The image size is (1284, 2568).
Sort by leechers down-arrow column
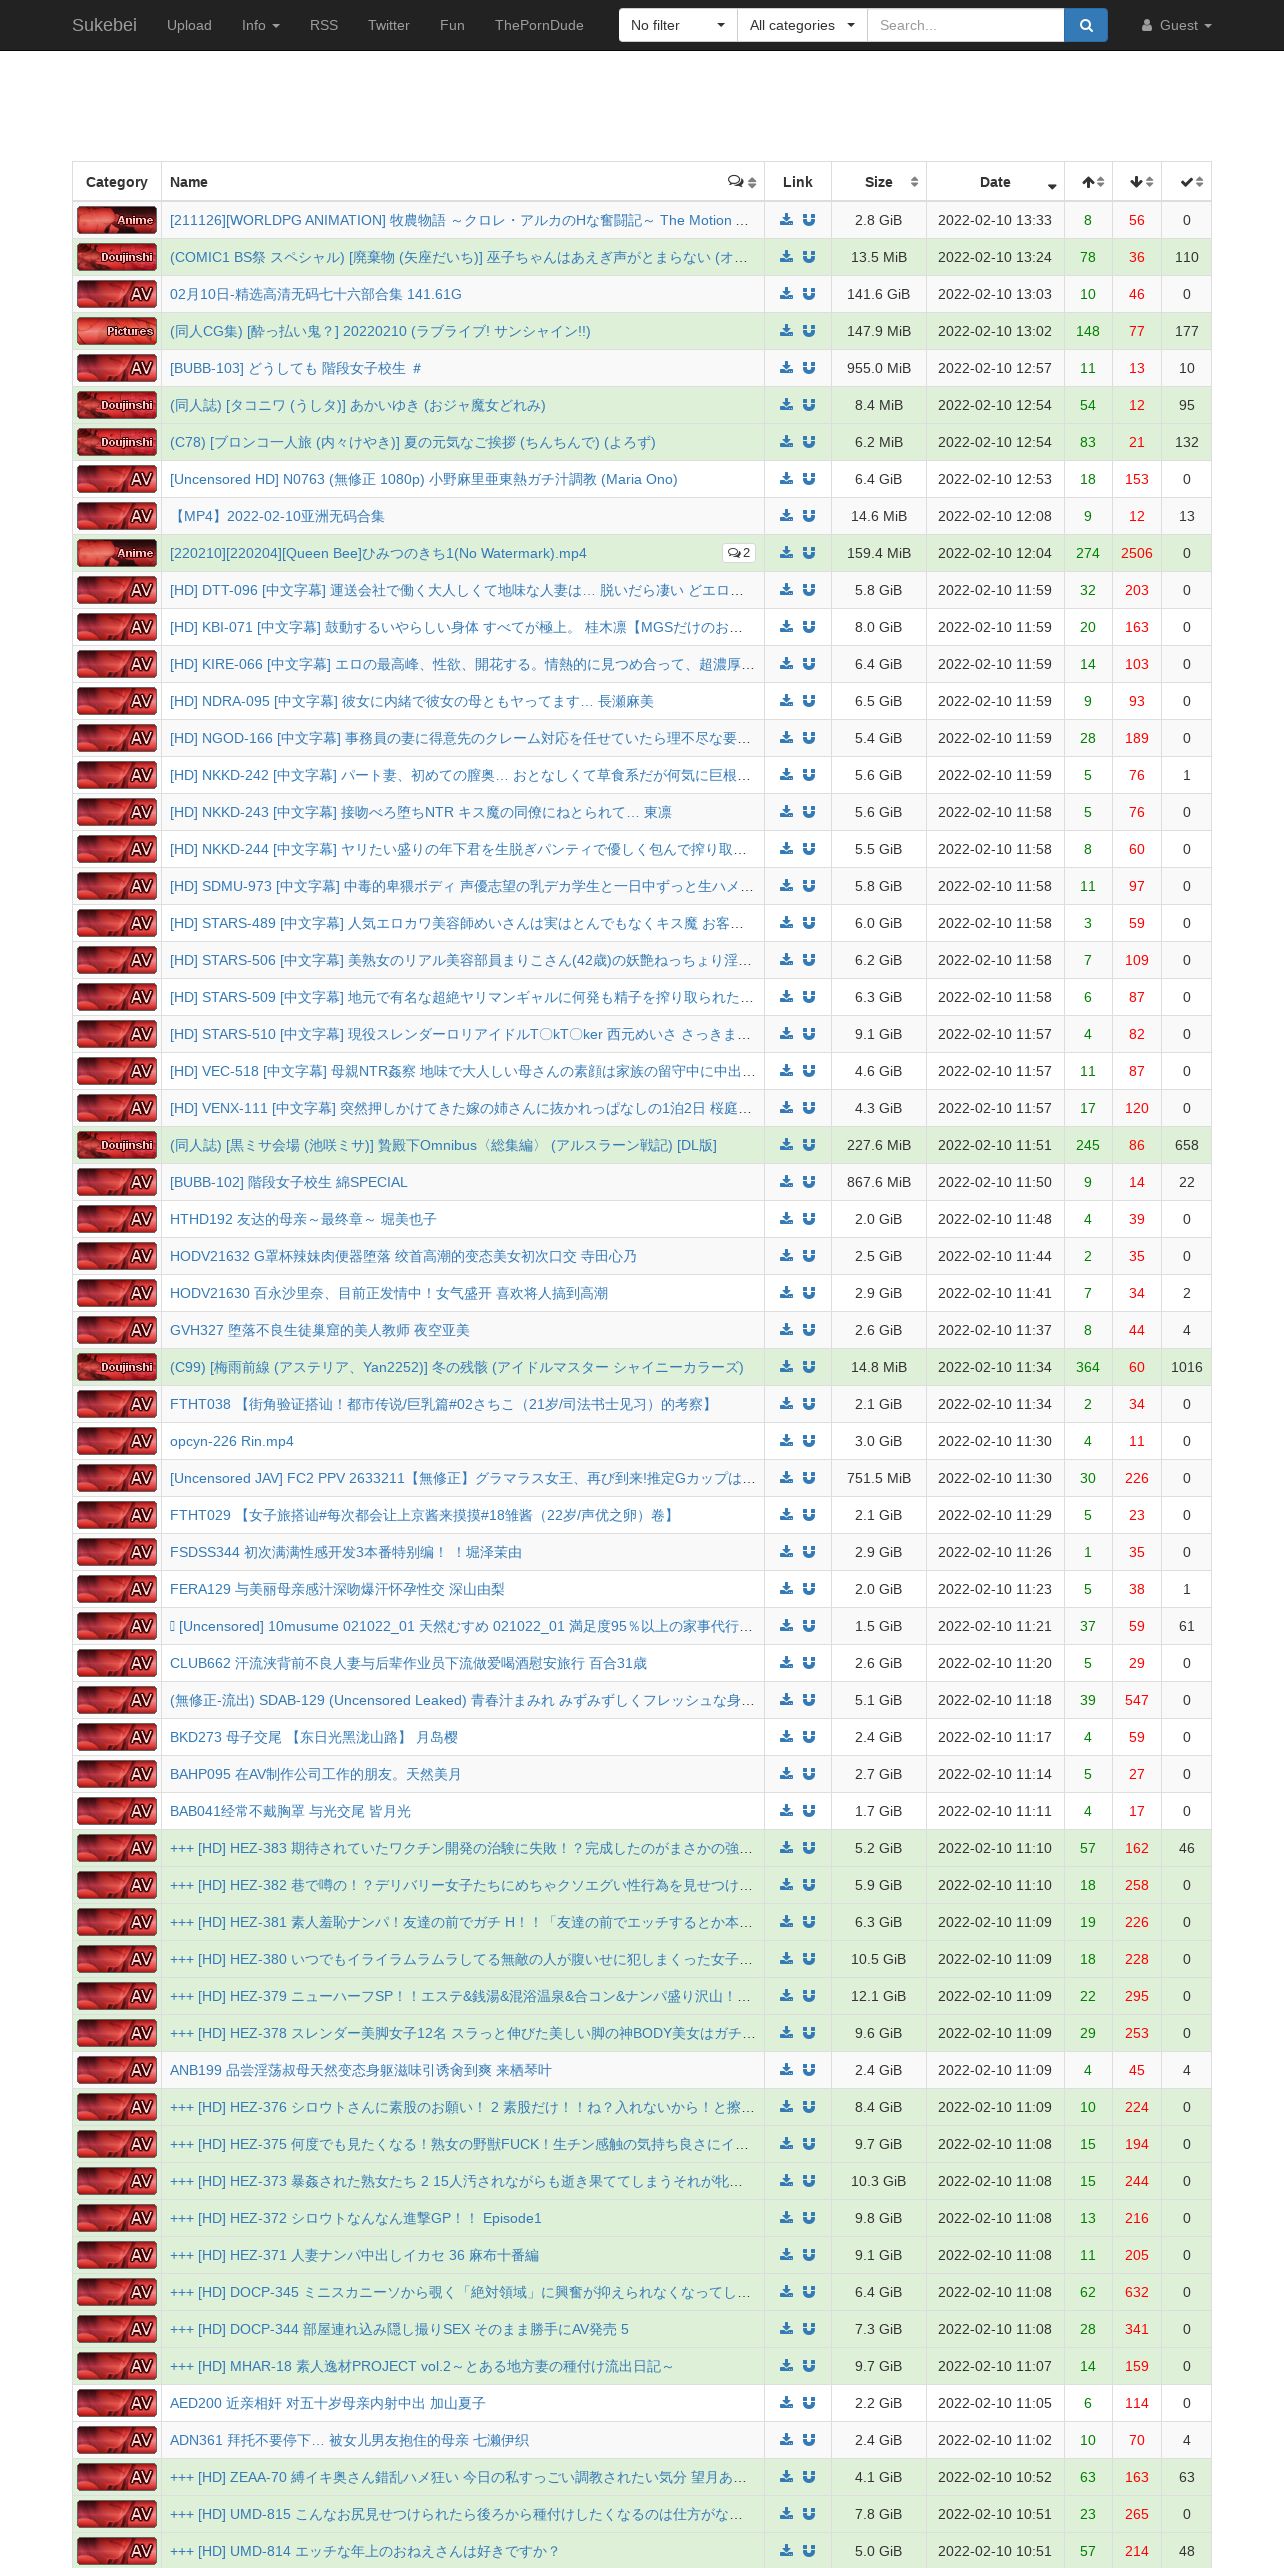pyautogui.click(x=1138, y=182)
